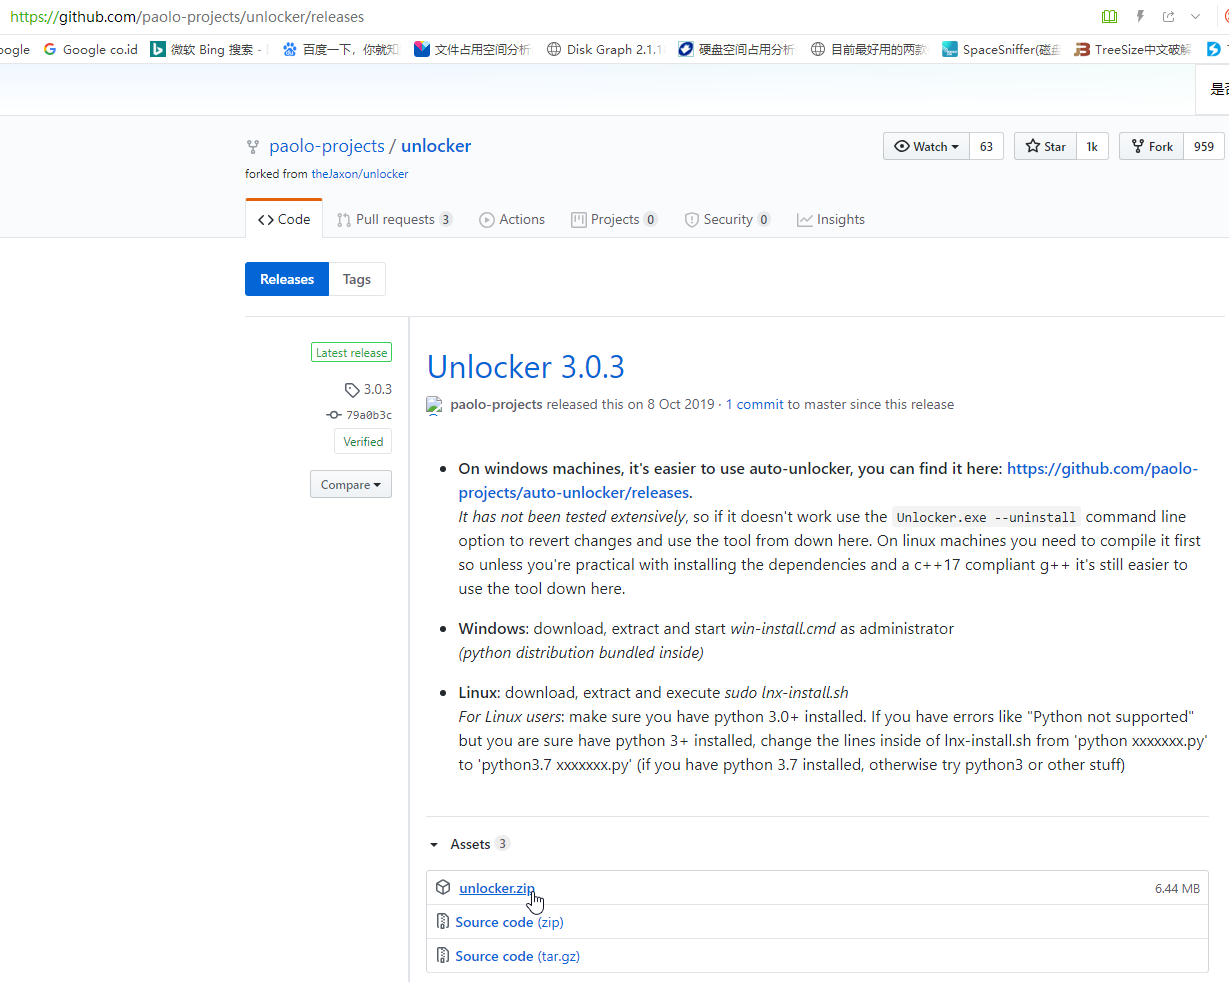
Task: Download unlocker.zip asset
Action: (497, 888)
